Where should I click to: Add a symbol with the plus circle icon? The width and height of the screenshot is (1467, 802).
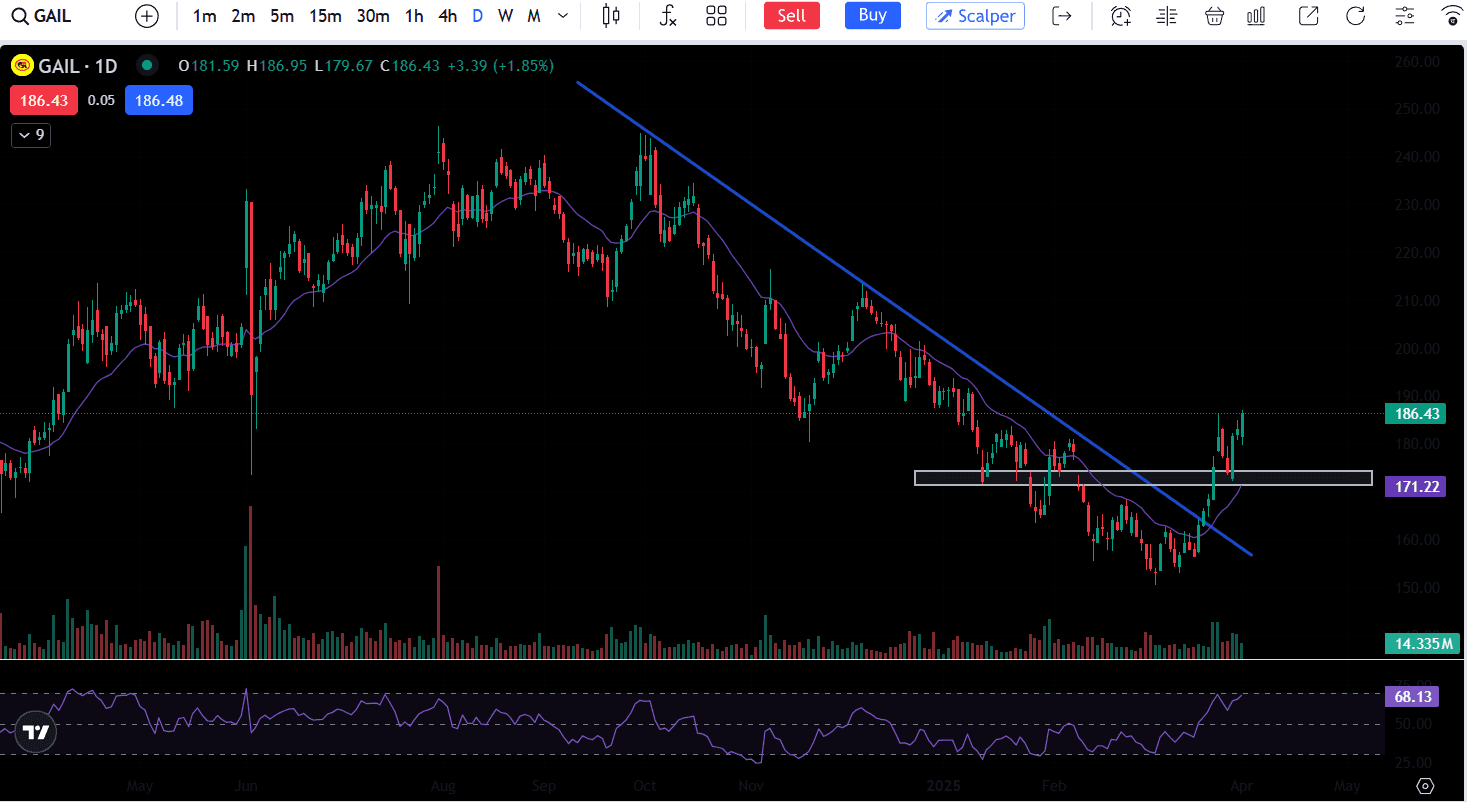(147, 16)
